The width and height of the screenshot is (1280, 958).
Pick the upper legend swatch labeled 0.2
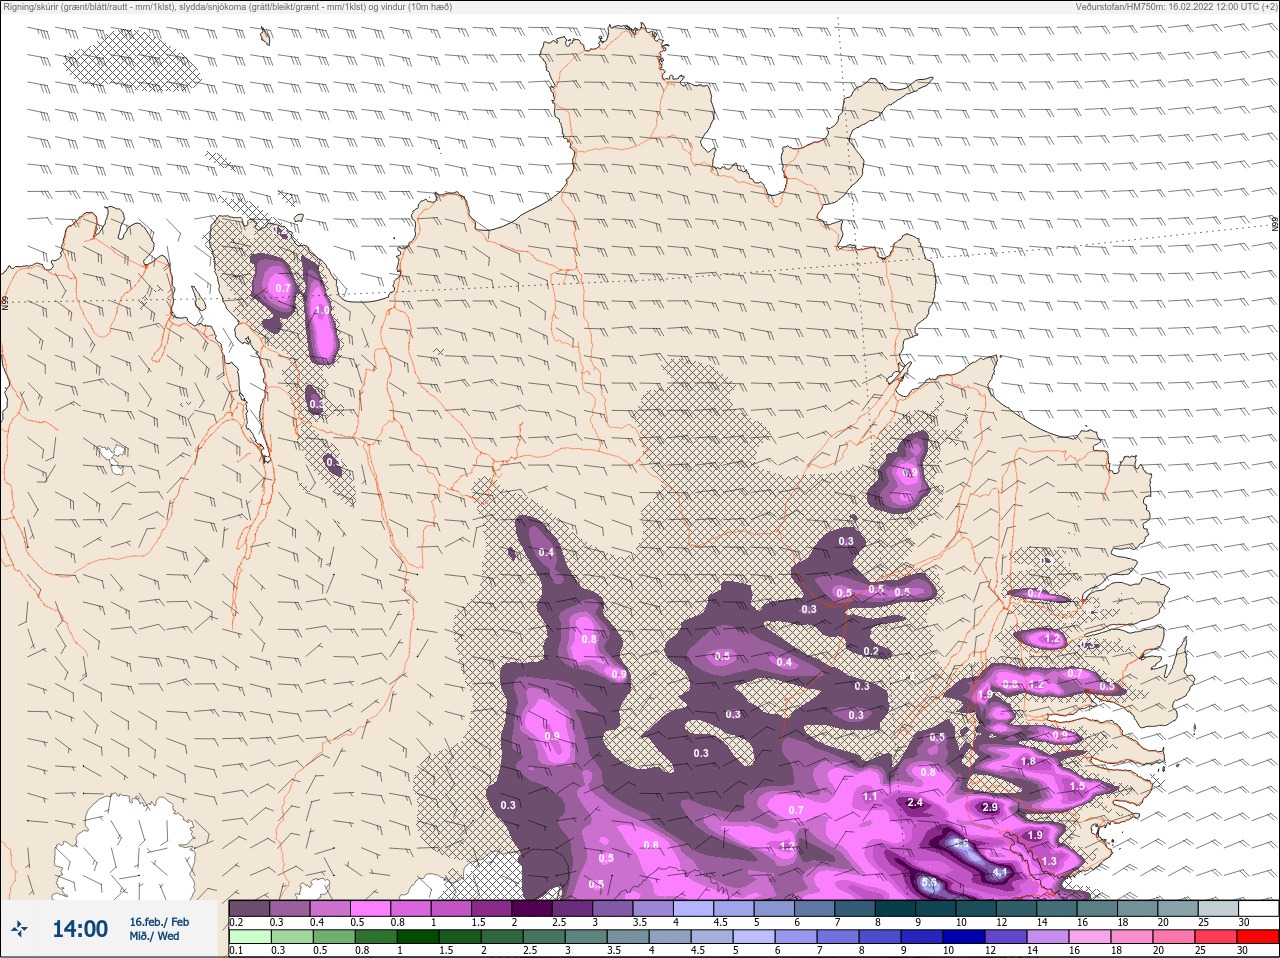249,908
